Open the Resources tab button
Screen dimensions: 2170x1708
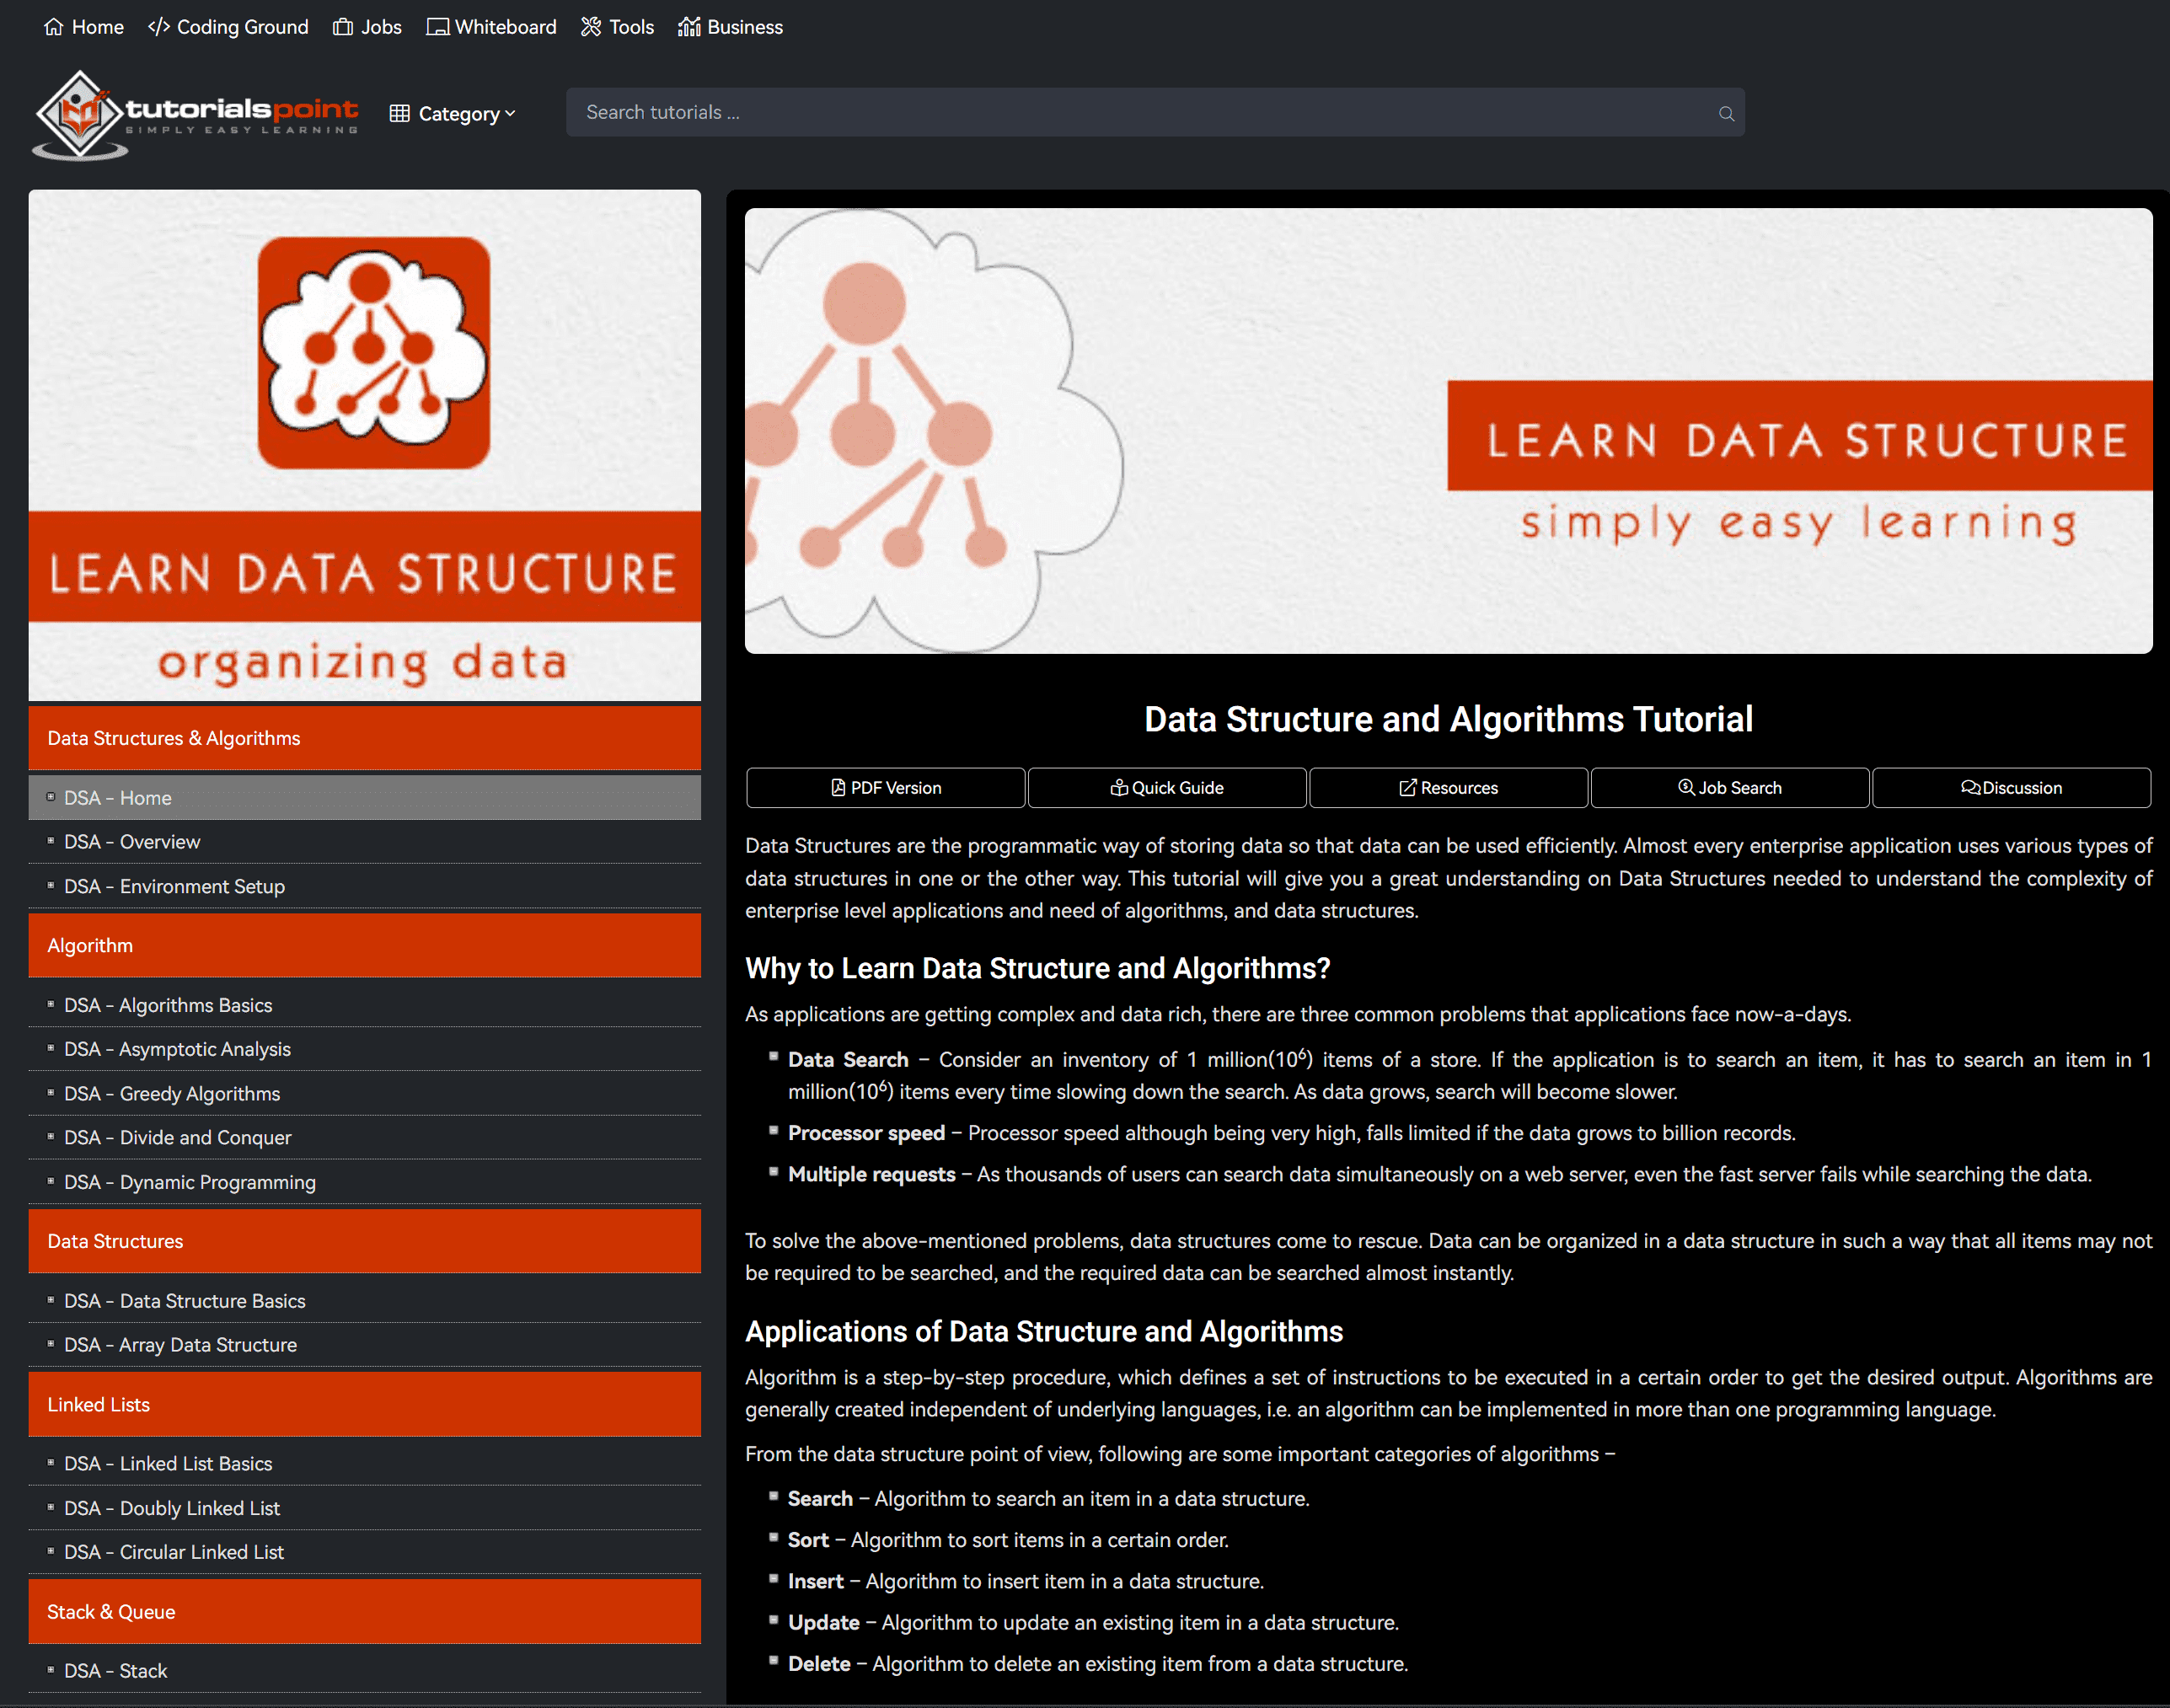tap(1447, 788)
